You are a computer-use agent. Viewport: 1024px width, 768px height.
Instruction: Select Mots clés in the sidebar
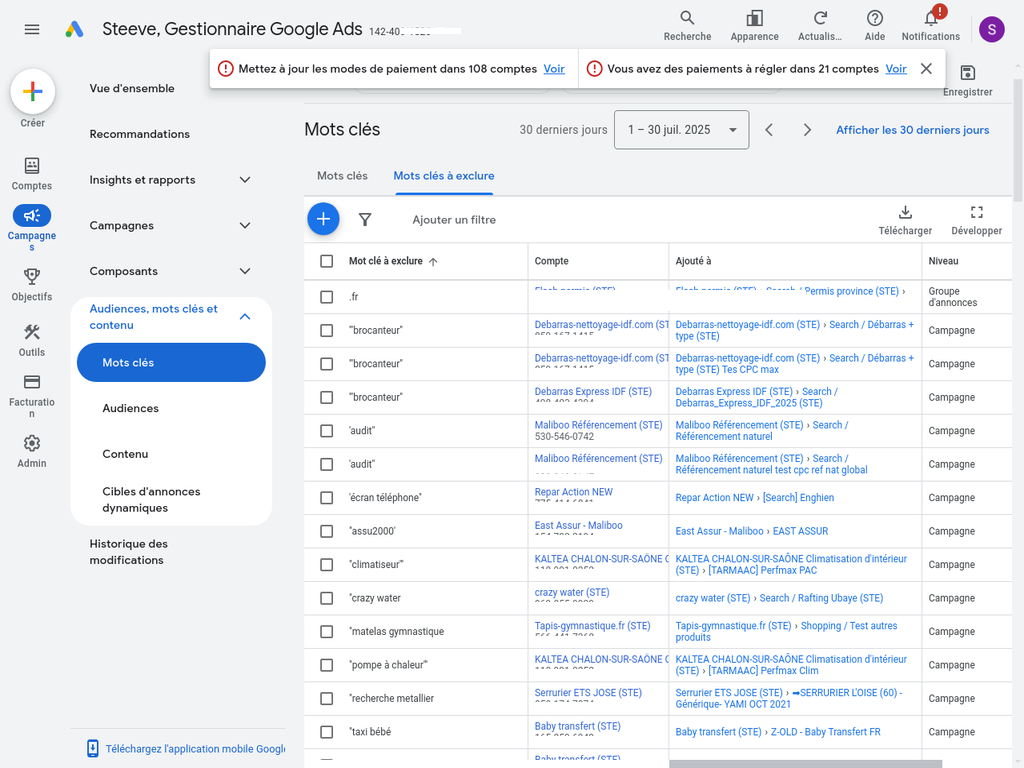171,362
